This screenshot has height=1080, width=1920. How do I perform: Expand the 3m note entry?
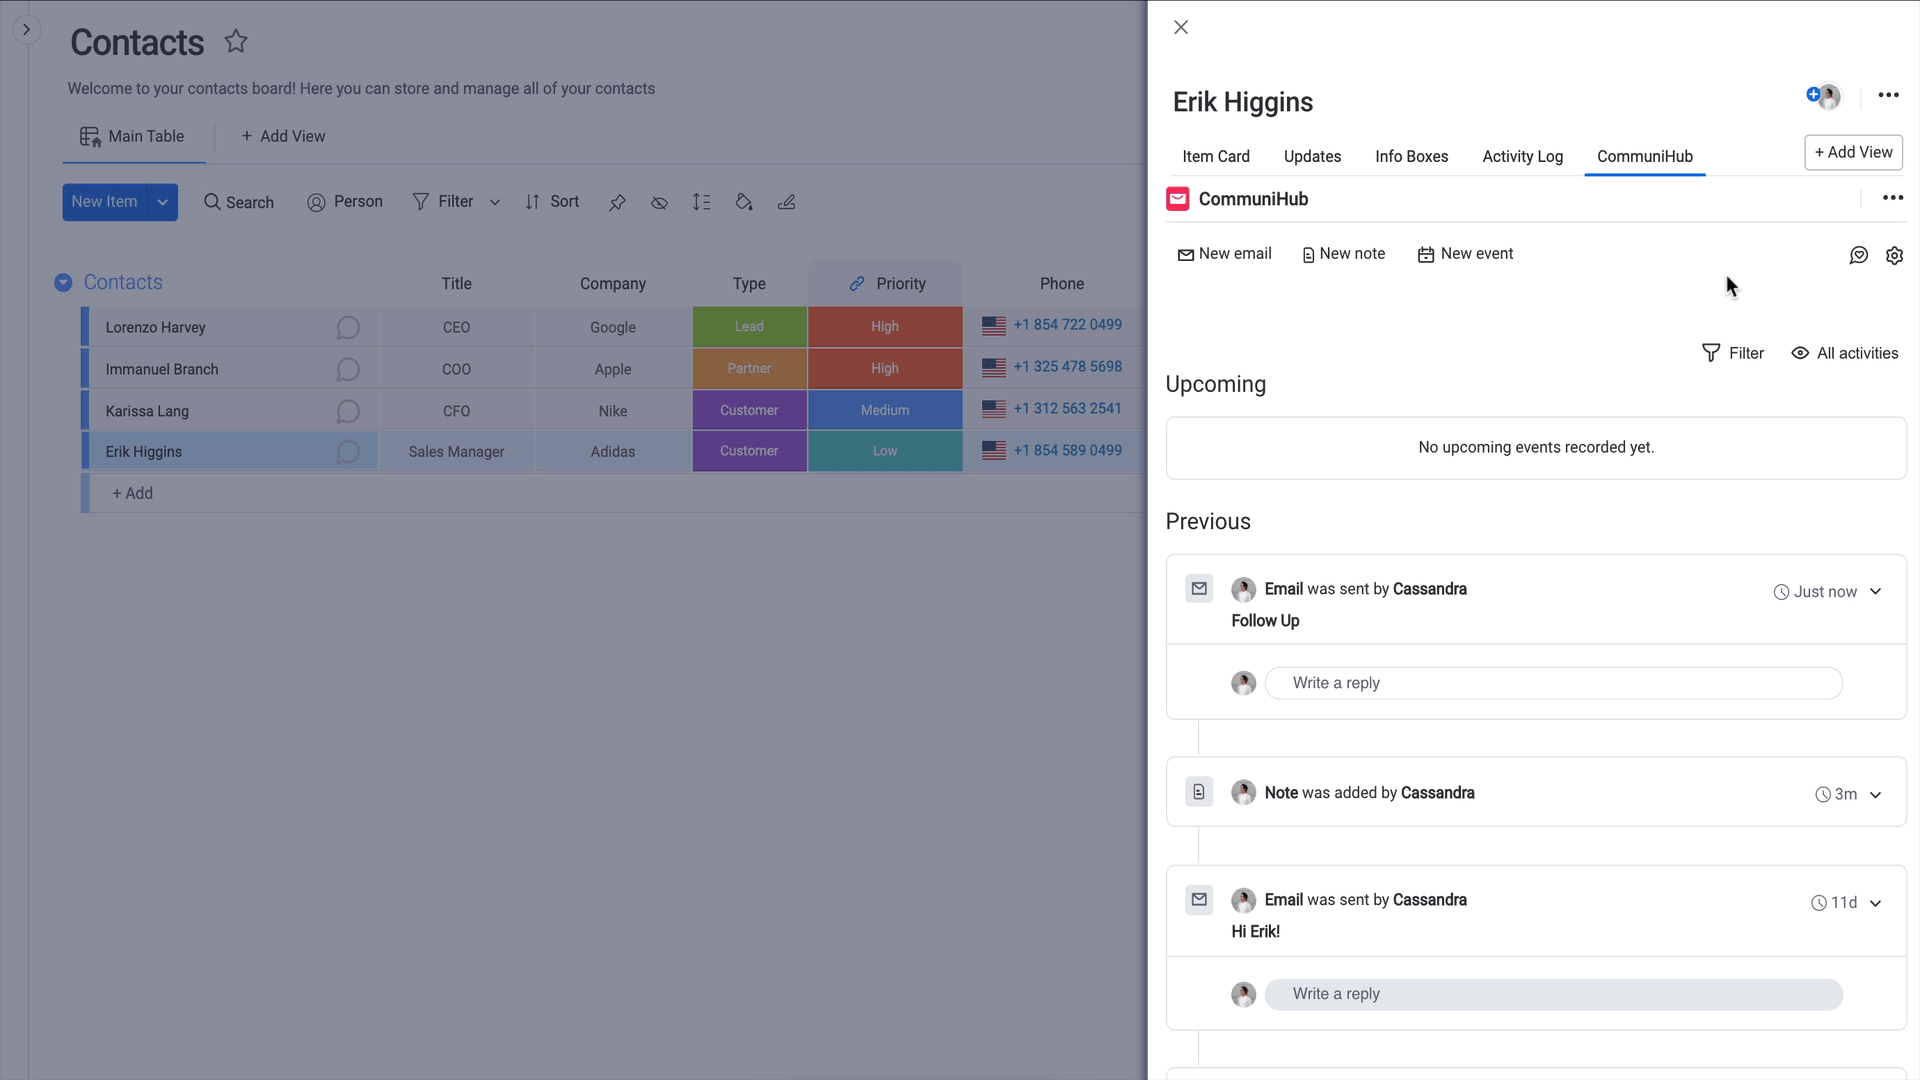point(1875,795)
